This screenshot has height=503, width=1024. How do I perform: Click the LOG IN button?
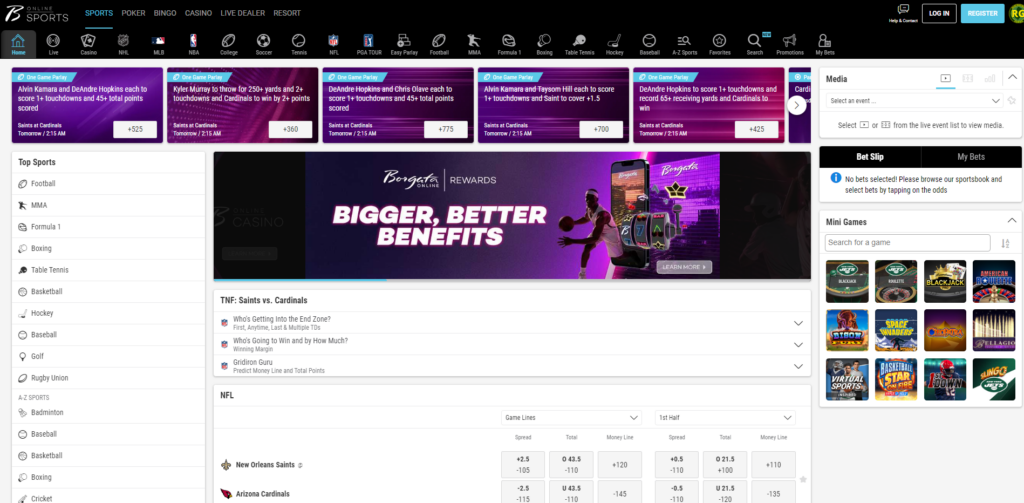939,13
